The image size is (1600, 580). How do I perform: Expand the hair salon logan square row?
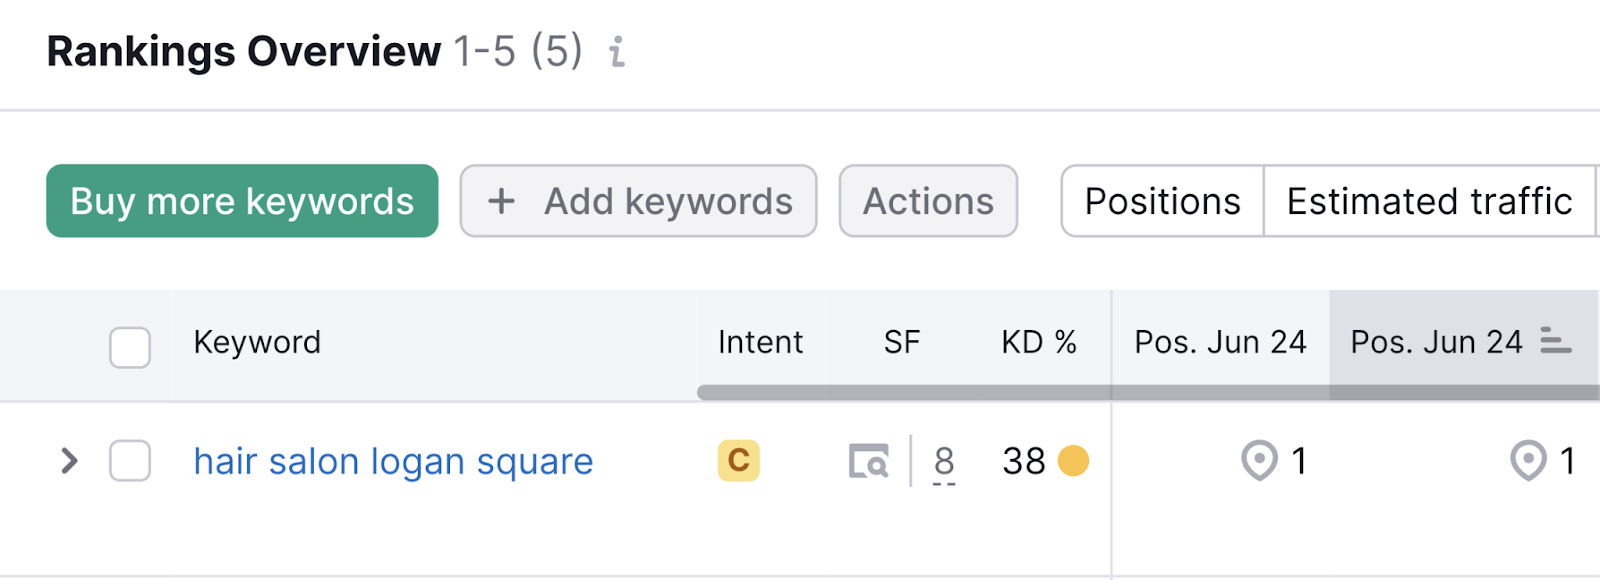[x=69, y=461]
